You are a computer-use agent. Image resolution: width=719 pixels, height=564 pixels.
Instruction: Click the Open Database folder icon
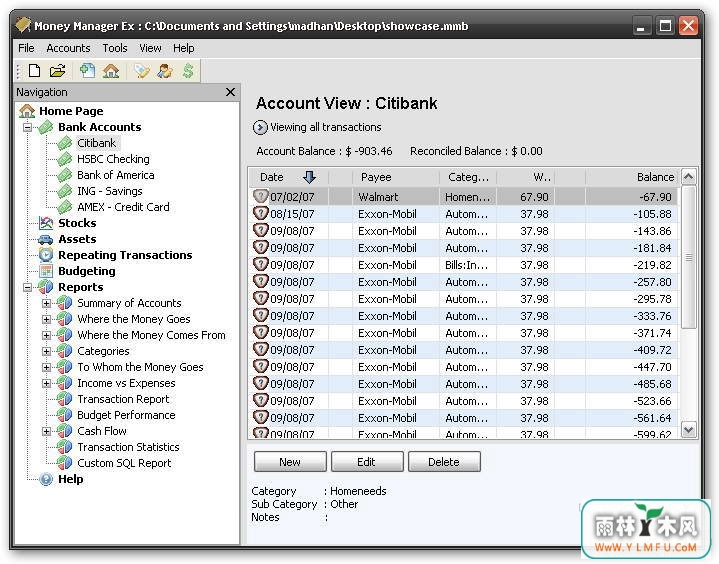point(58,71)
